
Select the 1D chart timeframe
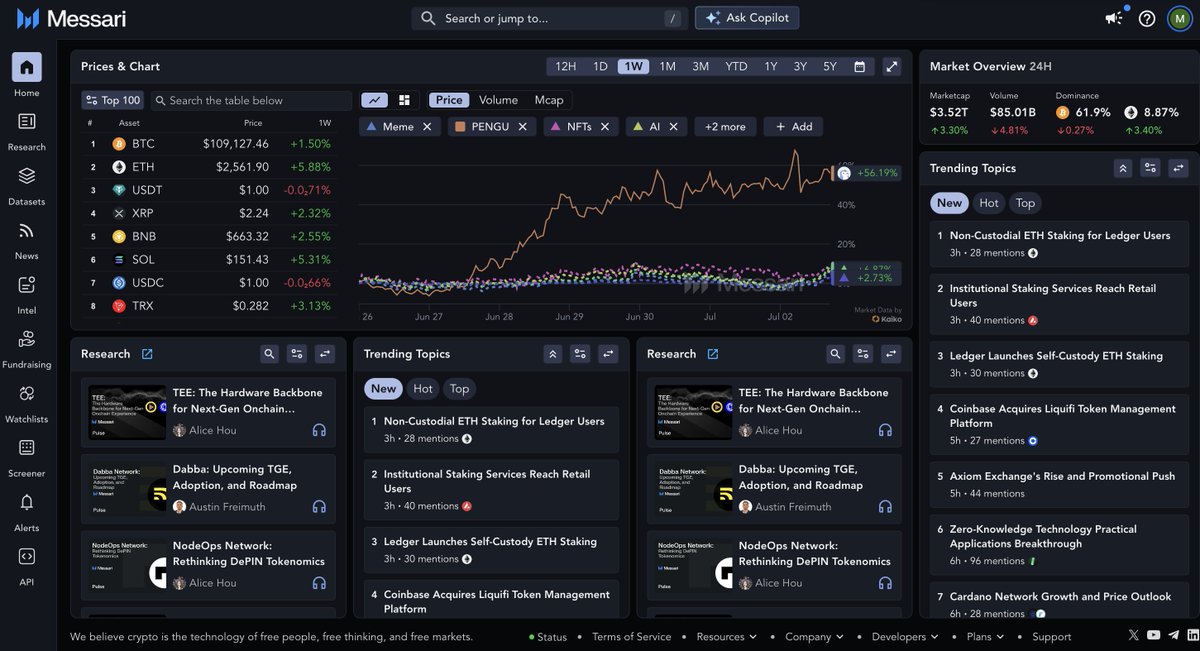click(600, 66)
